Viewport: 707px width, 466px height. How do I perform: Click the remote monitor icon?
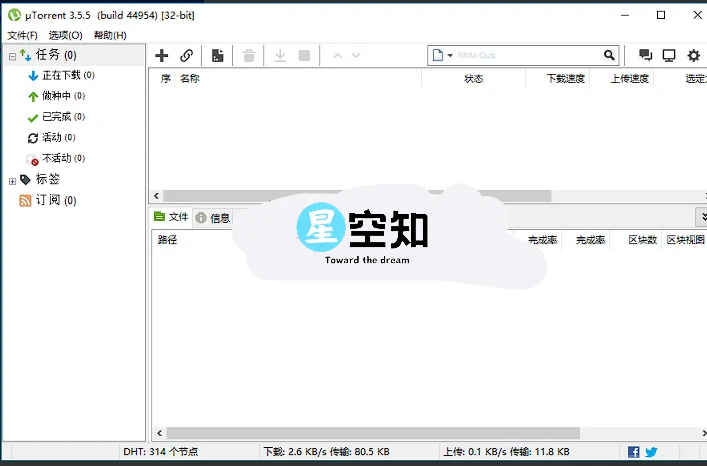tap(669, 55)
